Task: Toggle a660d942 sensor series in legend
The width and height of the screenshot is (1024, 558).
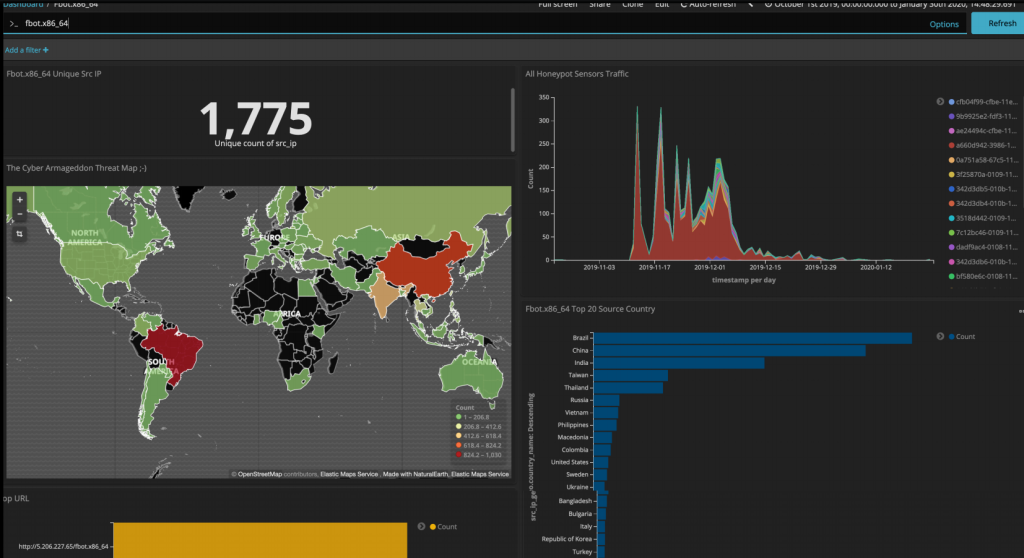Action: (x=983, y=146)
